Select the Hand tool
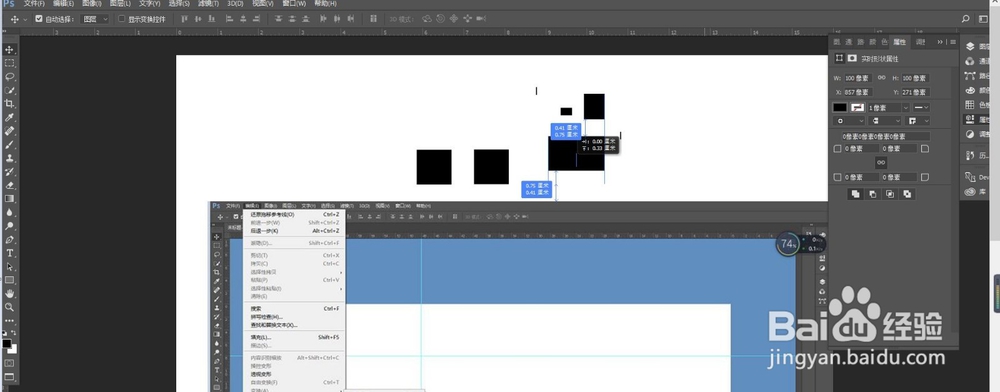This screenshot has height=392, width=1000. tap(10, 293)
